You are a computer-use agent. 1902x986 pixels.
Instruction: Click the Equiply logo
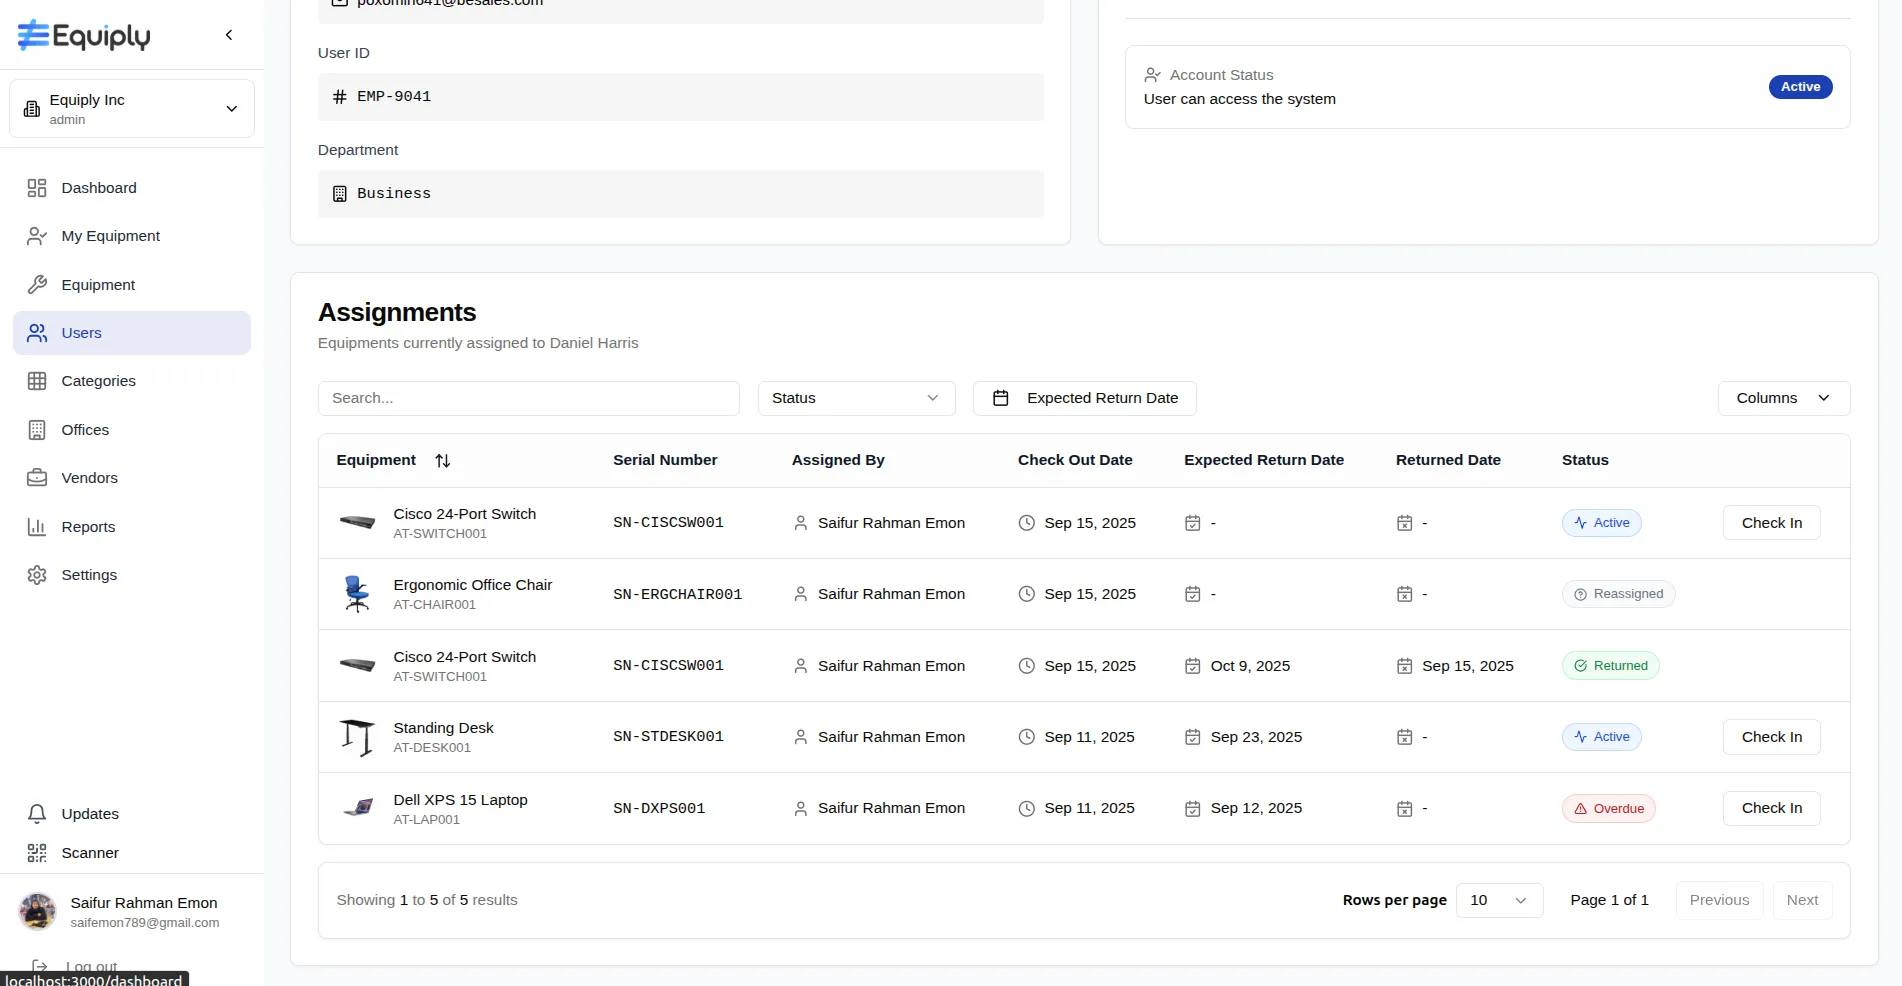point(84,35)
